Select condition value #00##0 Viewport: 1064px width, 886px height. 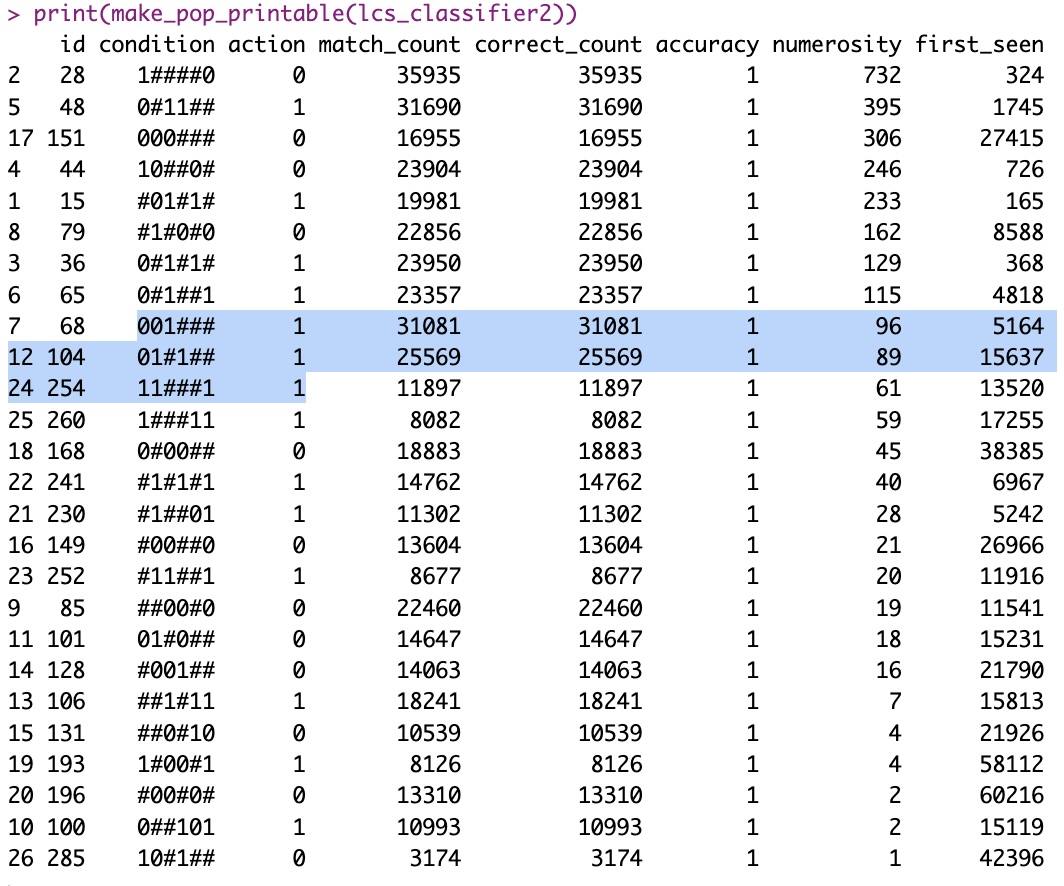[176, 545]
